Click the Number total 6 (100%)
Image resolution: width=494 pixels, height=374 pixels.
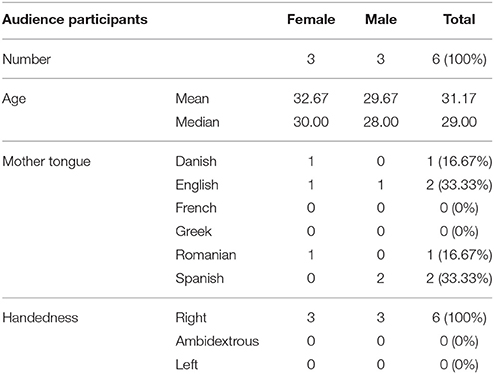pyautogui.click(x=459, y=59)
